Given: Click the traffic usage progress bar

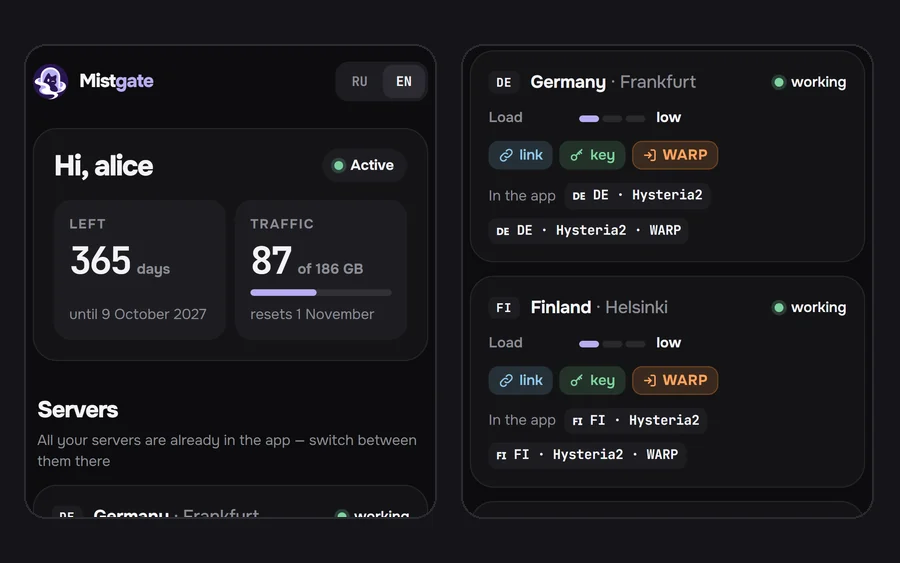Looking at the screenshot, I should coord(321,293).
